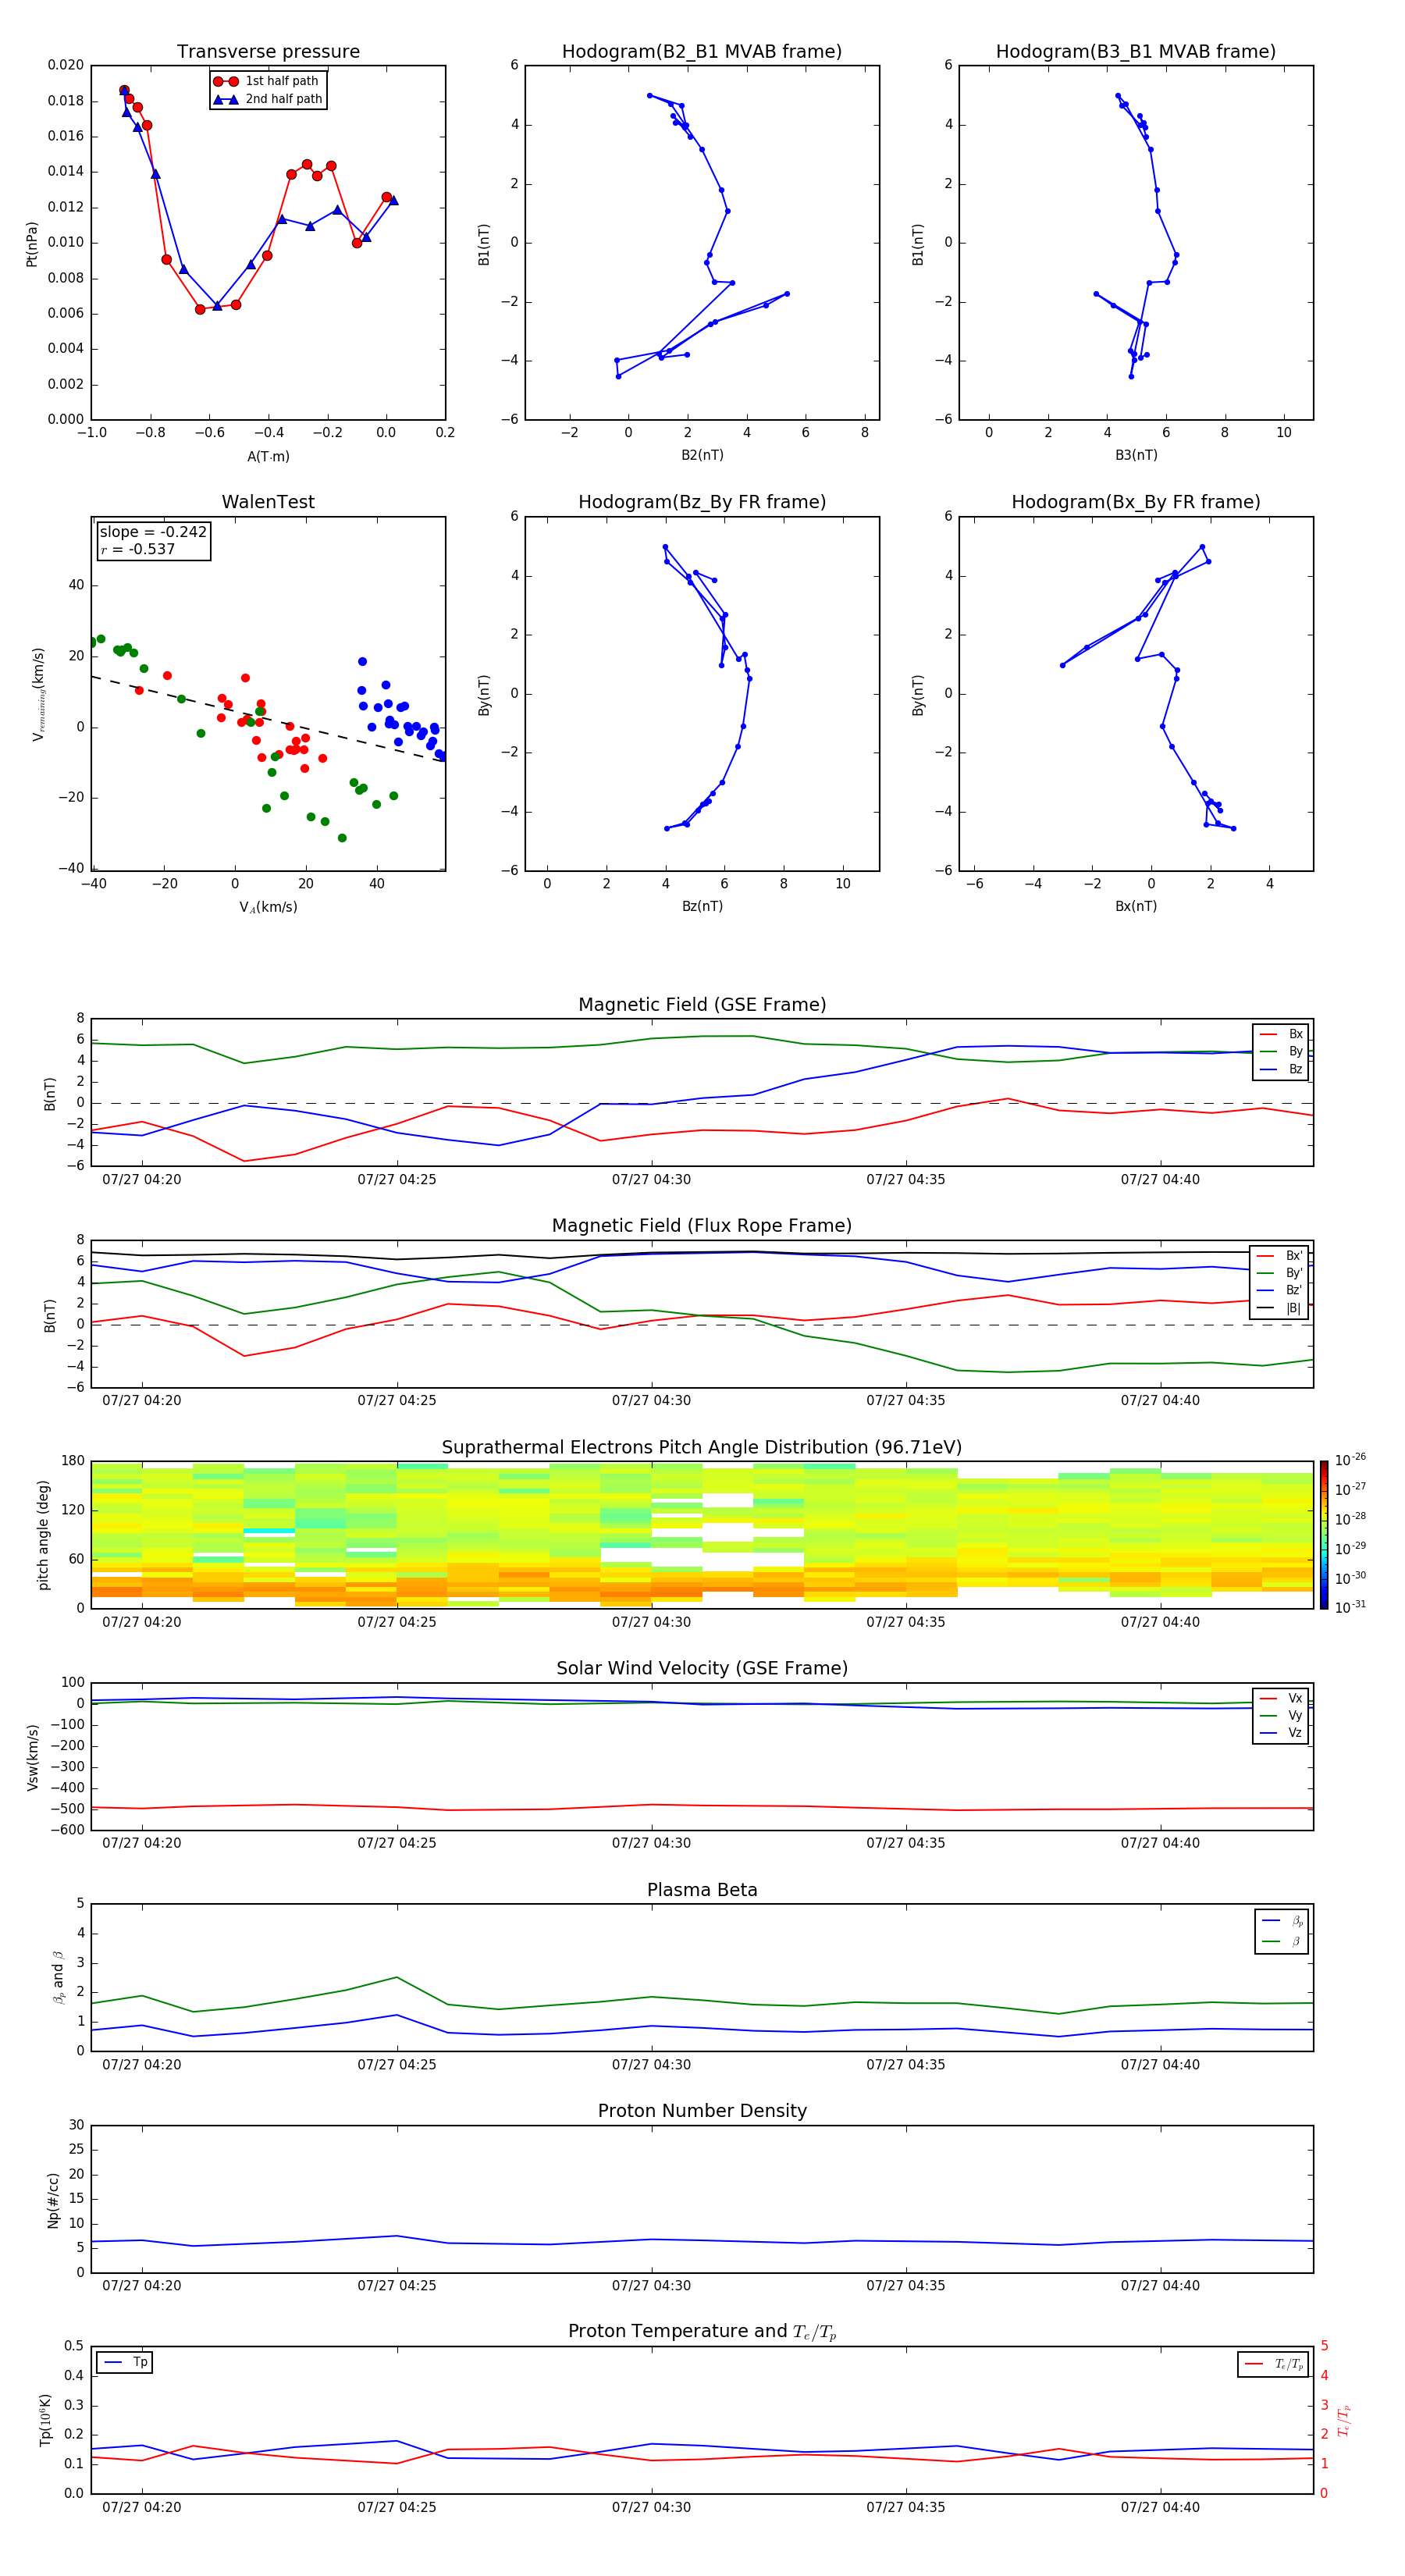
Task: Click '07/27 04:40' tick under proton temperature plot
Action: point(1160,2507)
